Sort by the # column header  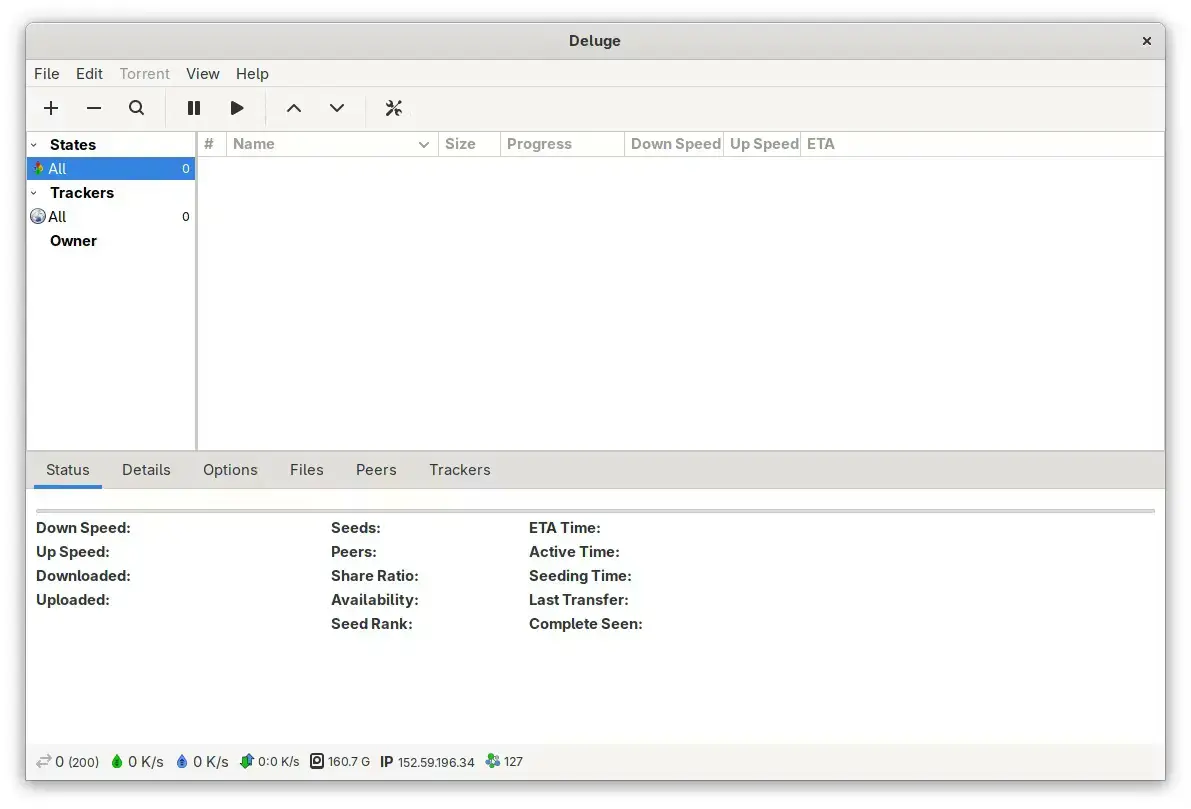(212, 144)
